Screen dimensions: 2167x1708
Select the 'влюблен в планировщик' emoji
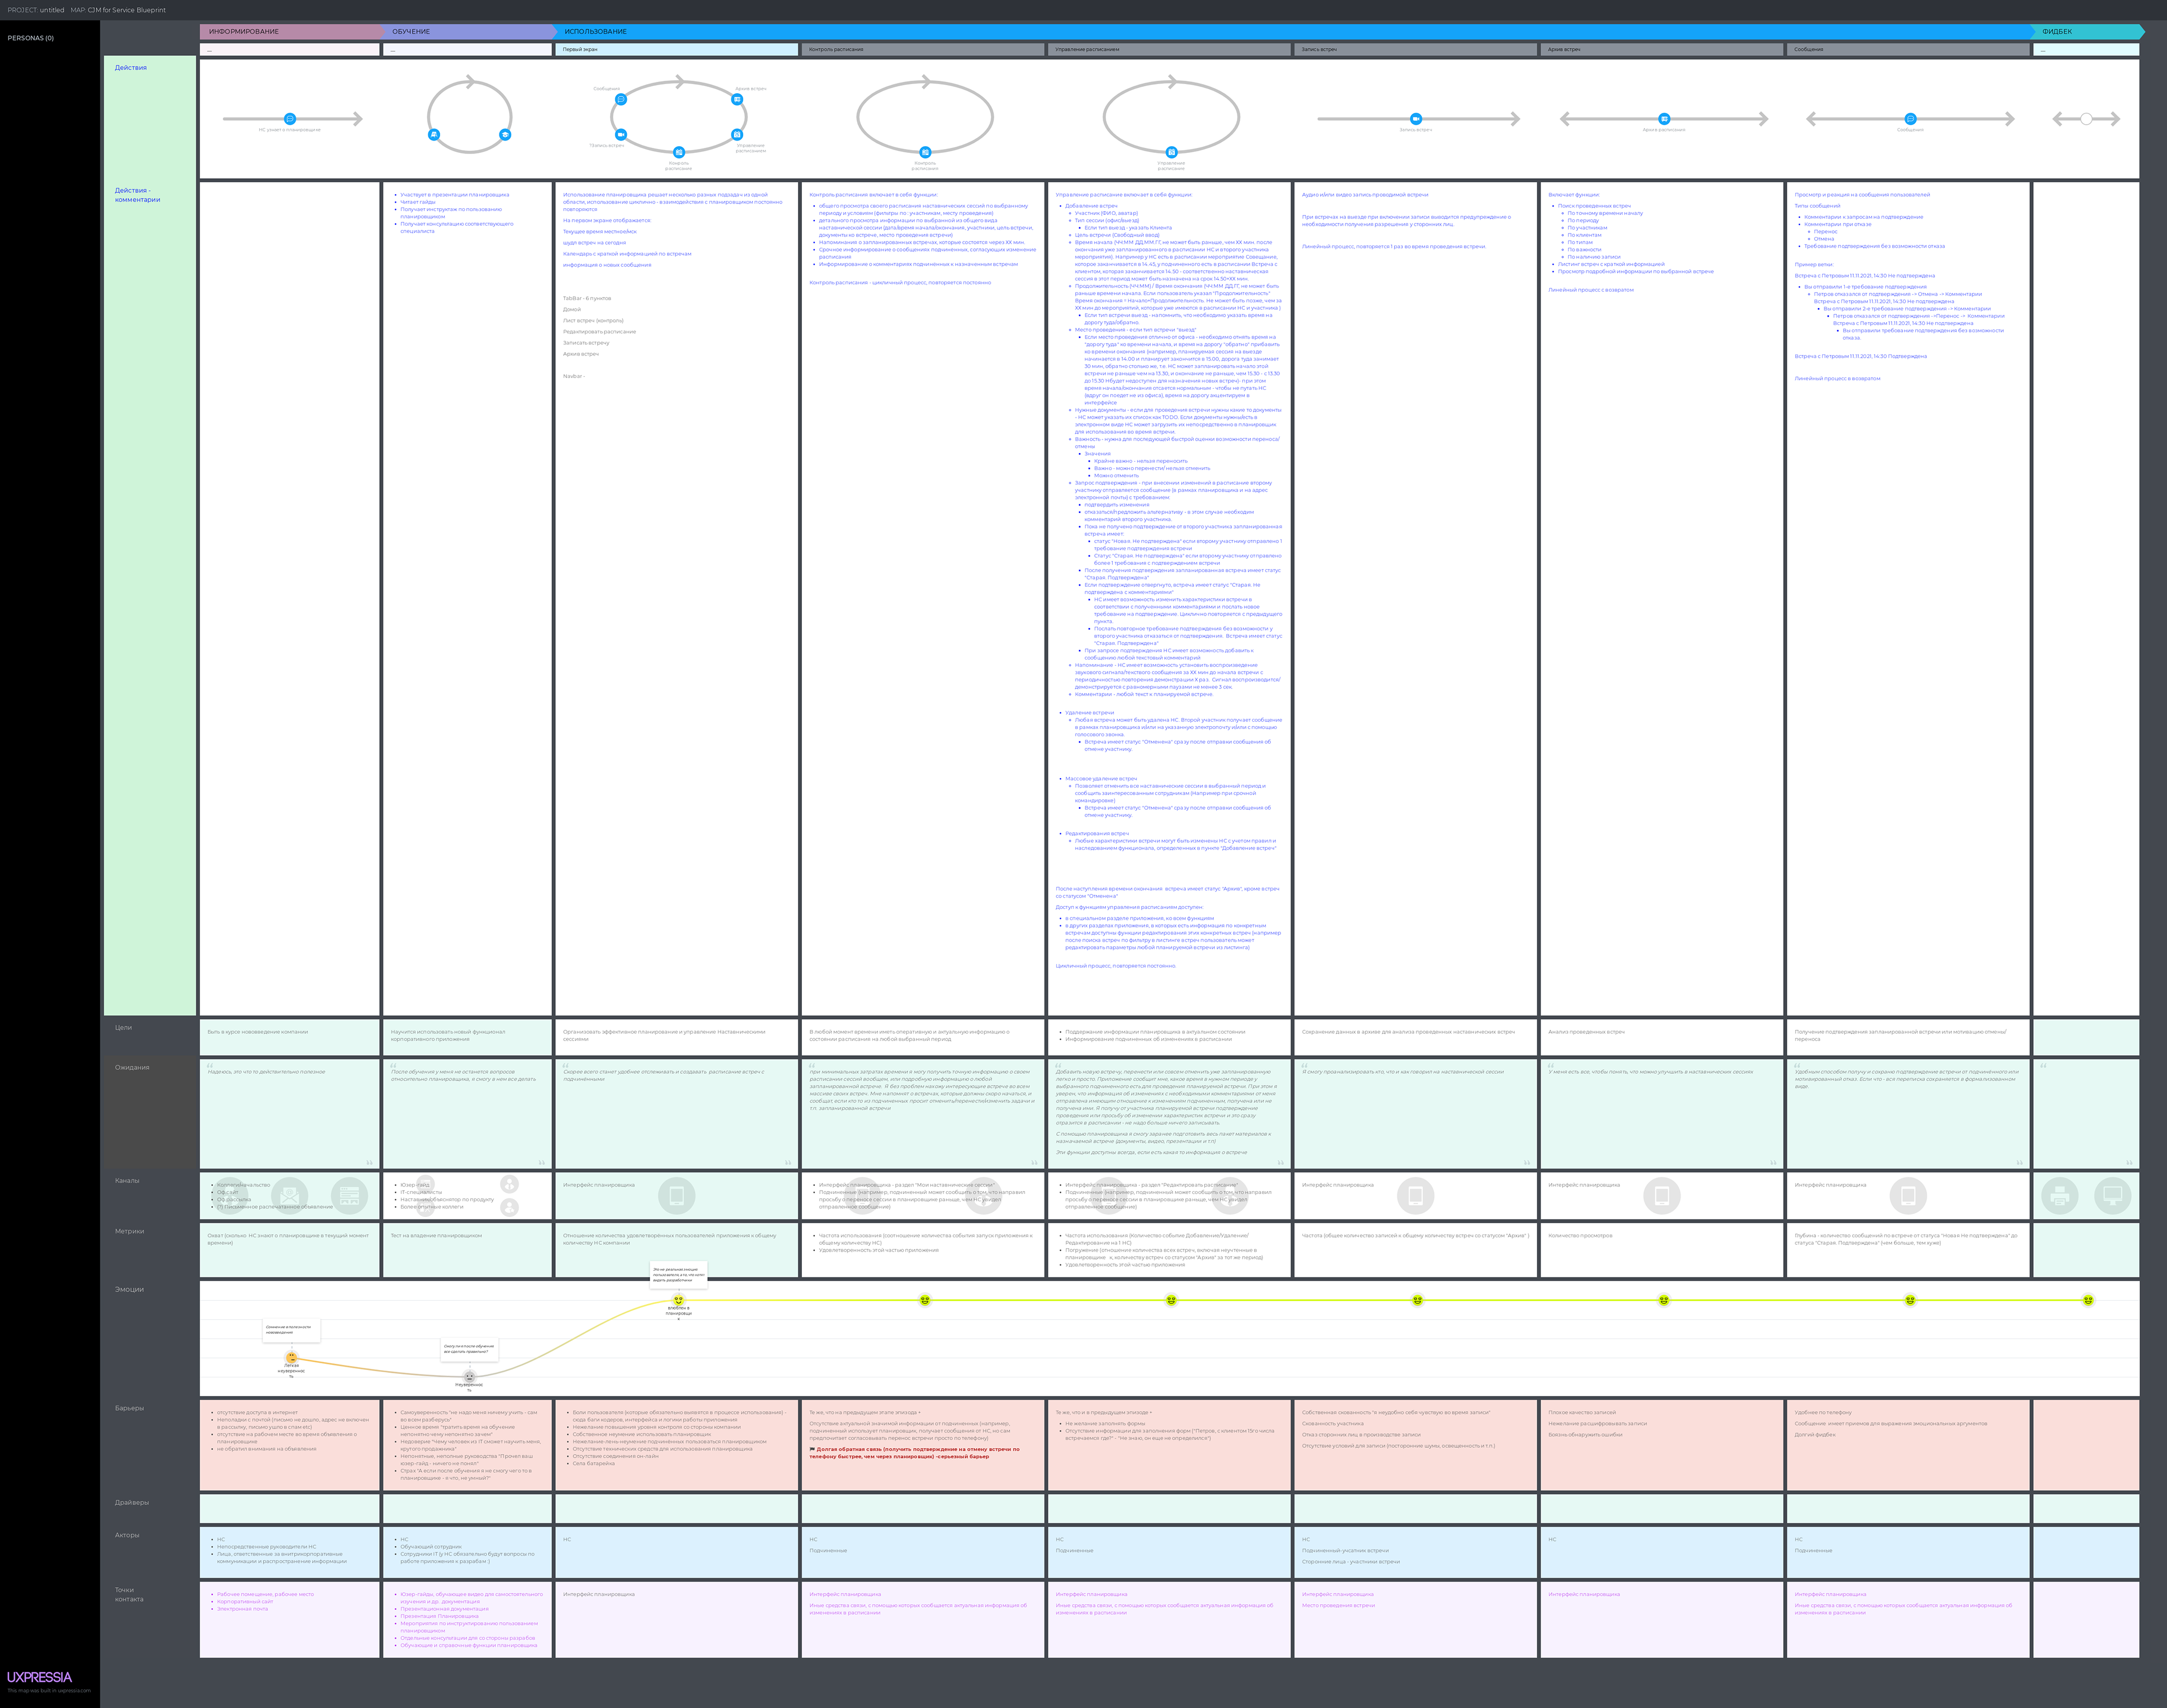[678, 1300]
